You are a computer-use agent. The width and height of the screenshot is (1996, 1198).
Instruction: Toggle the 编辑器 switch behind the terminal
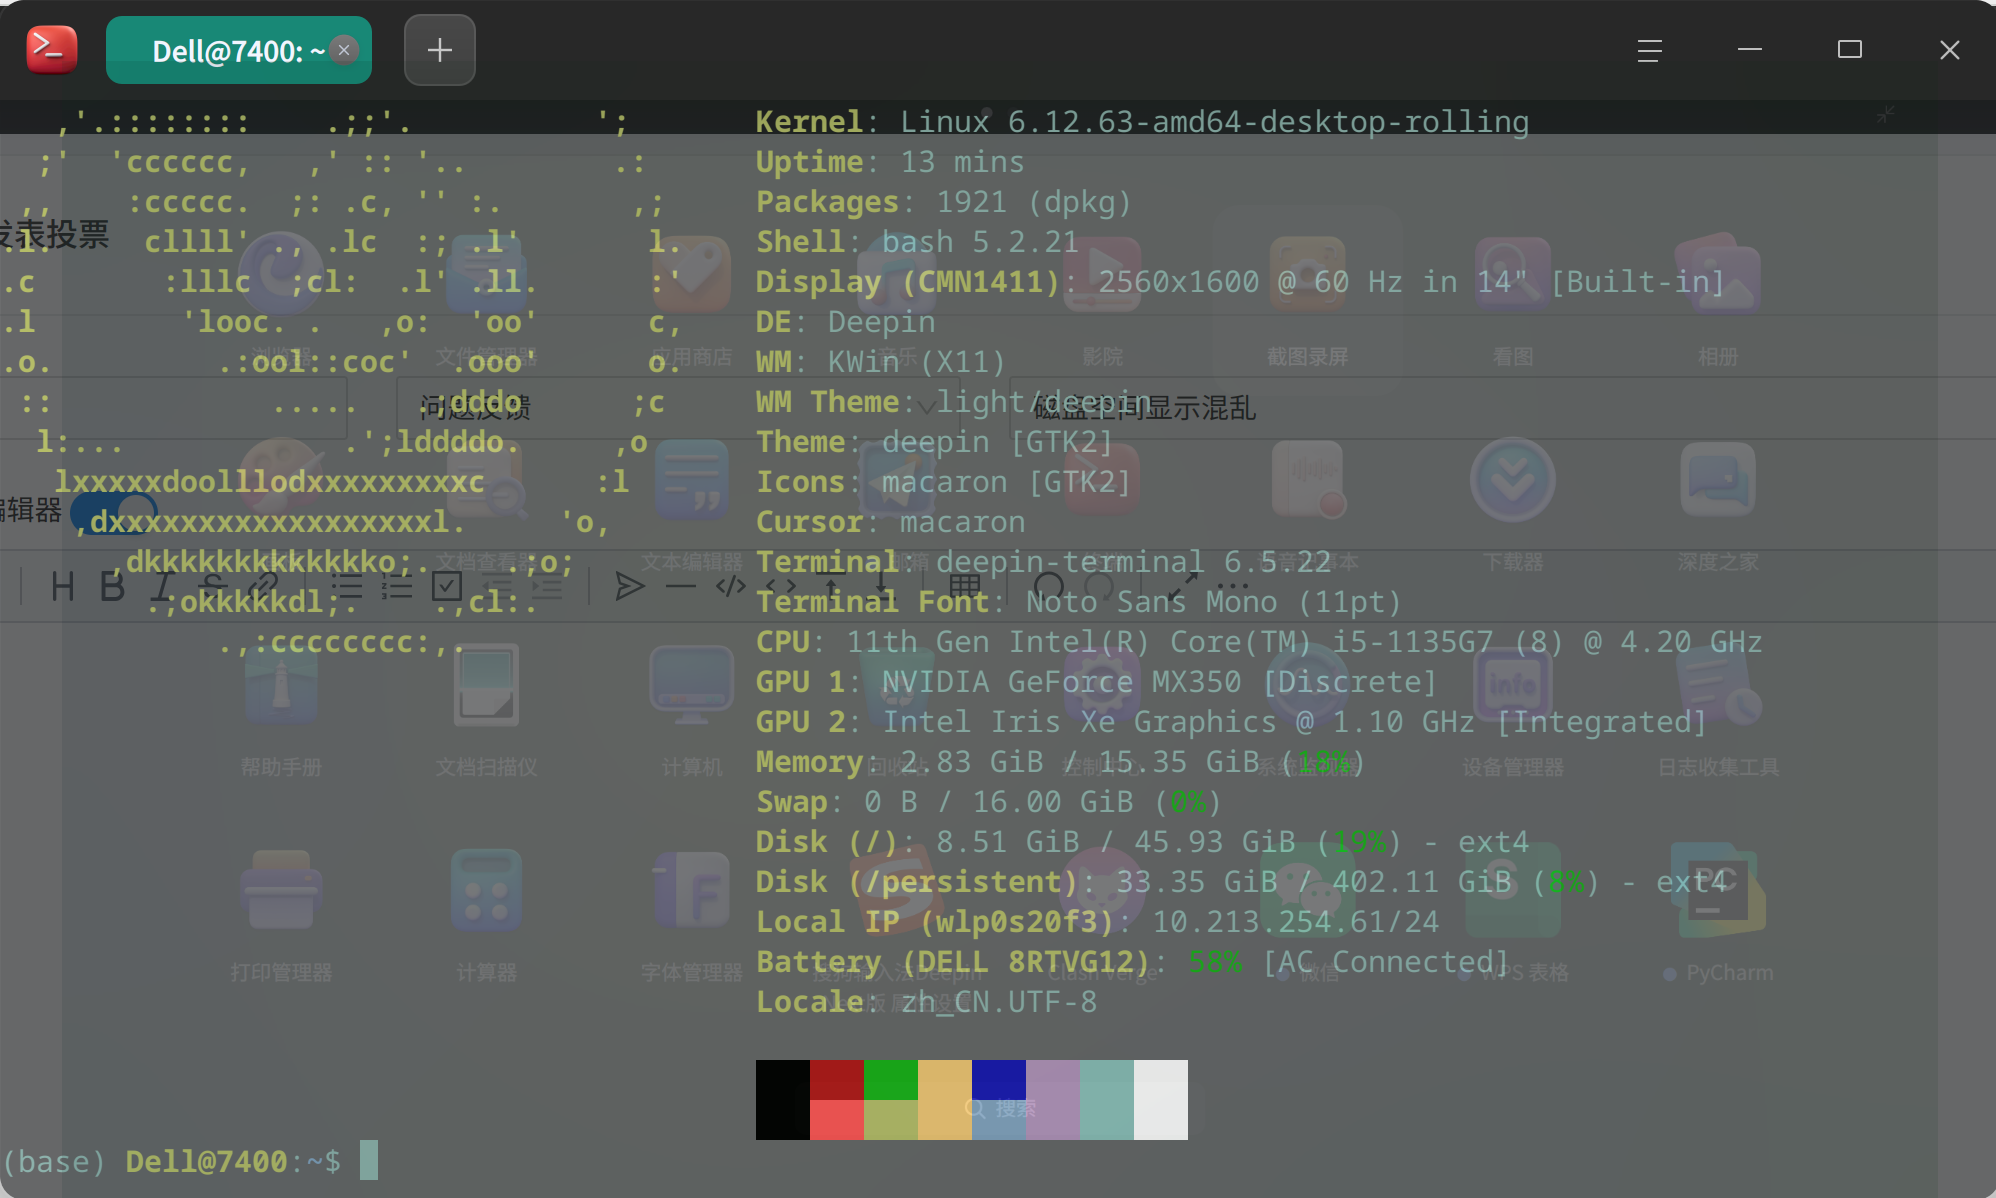tap(115, 511)
